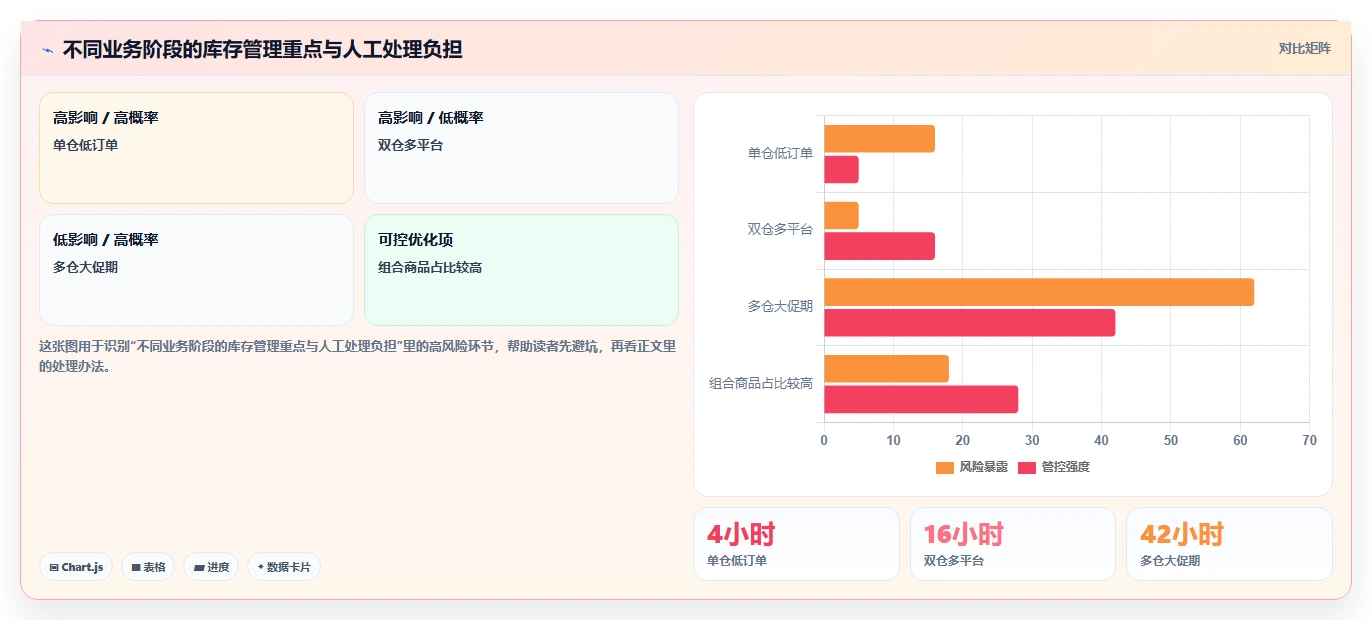Click the 双仓多平台 y-axis label
Viewport: 1372px width, 620px height.
(780, 229)
